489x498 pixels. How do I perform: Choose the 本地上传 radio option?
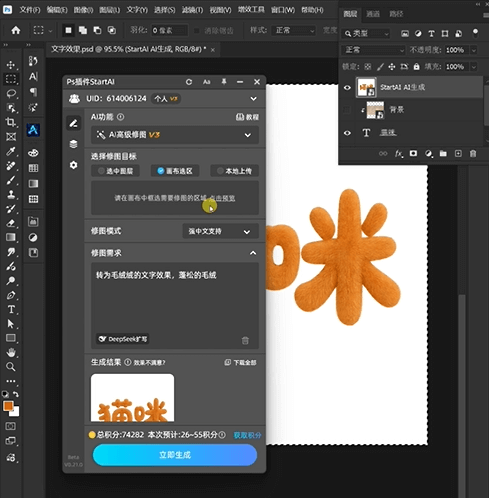(234, 171)
